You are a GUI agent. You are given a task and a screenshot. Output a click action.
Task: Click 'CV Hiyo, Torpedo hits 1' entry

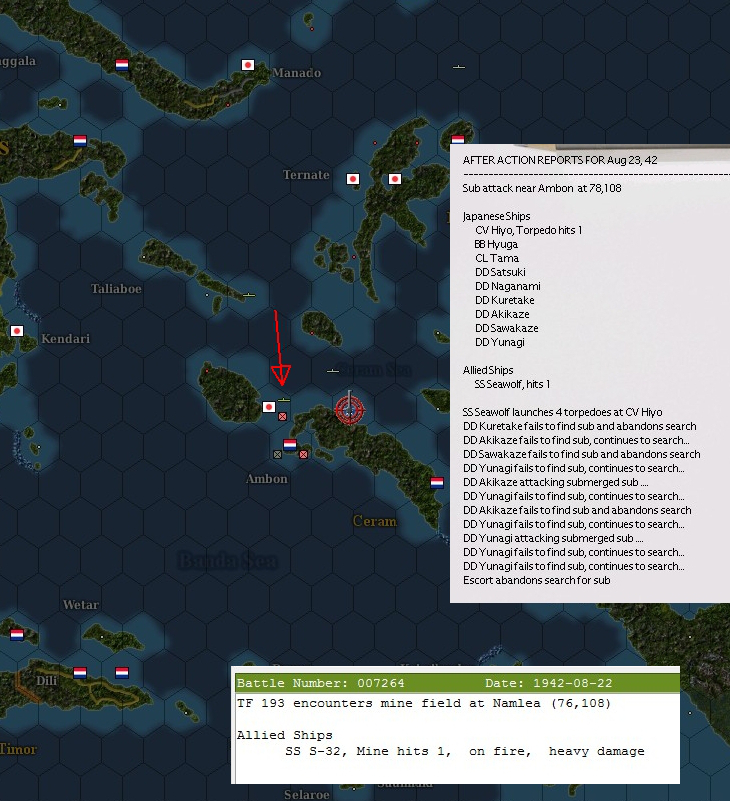(x=529, y=230)
